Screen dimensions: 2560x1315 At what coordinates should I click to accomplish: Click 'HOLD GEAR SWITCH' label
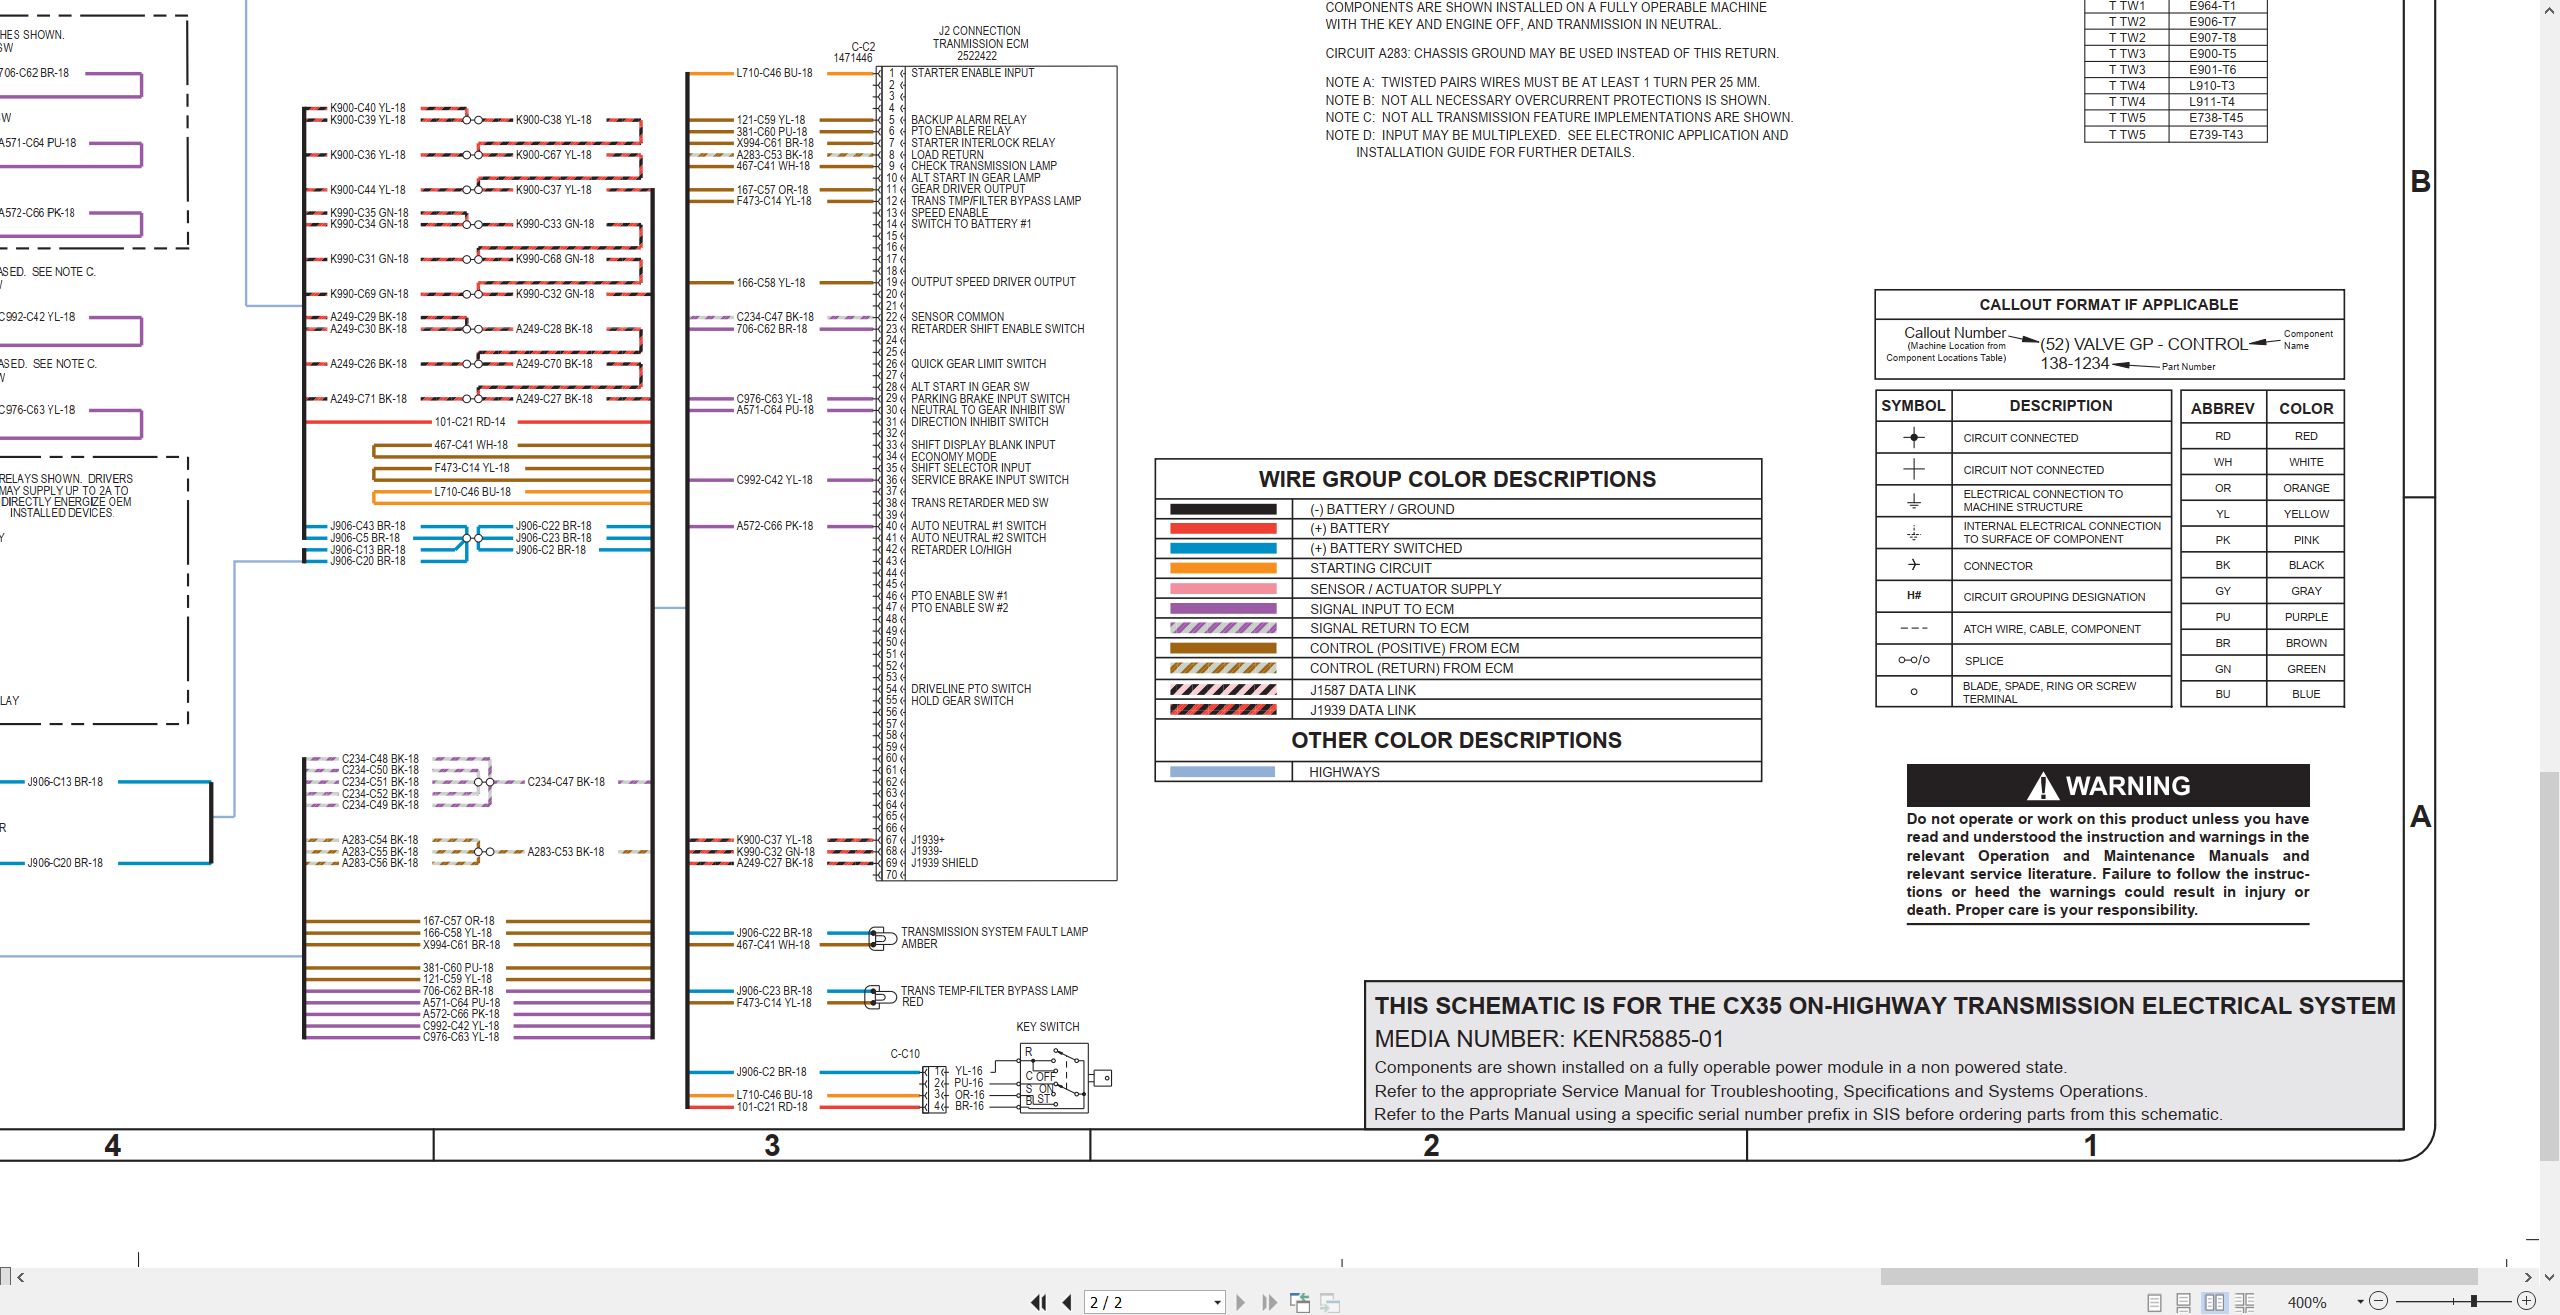[x=961, y=701]
